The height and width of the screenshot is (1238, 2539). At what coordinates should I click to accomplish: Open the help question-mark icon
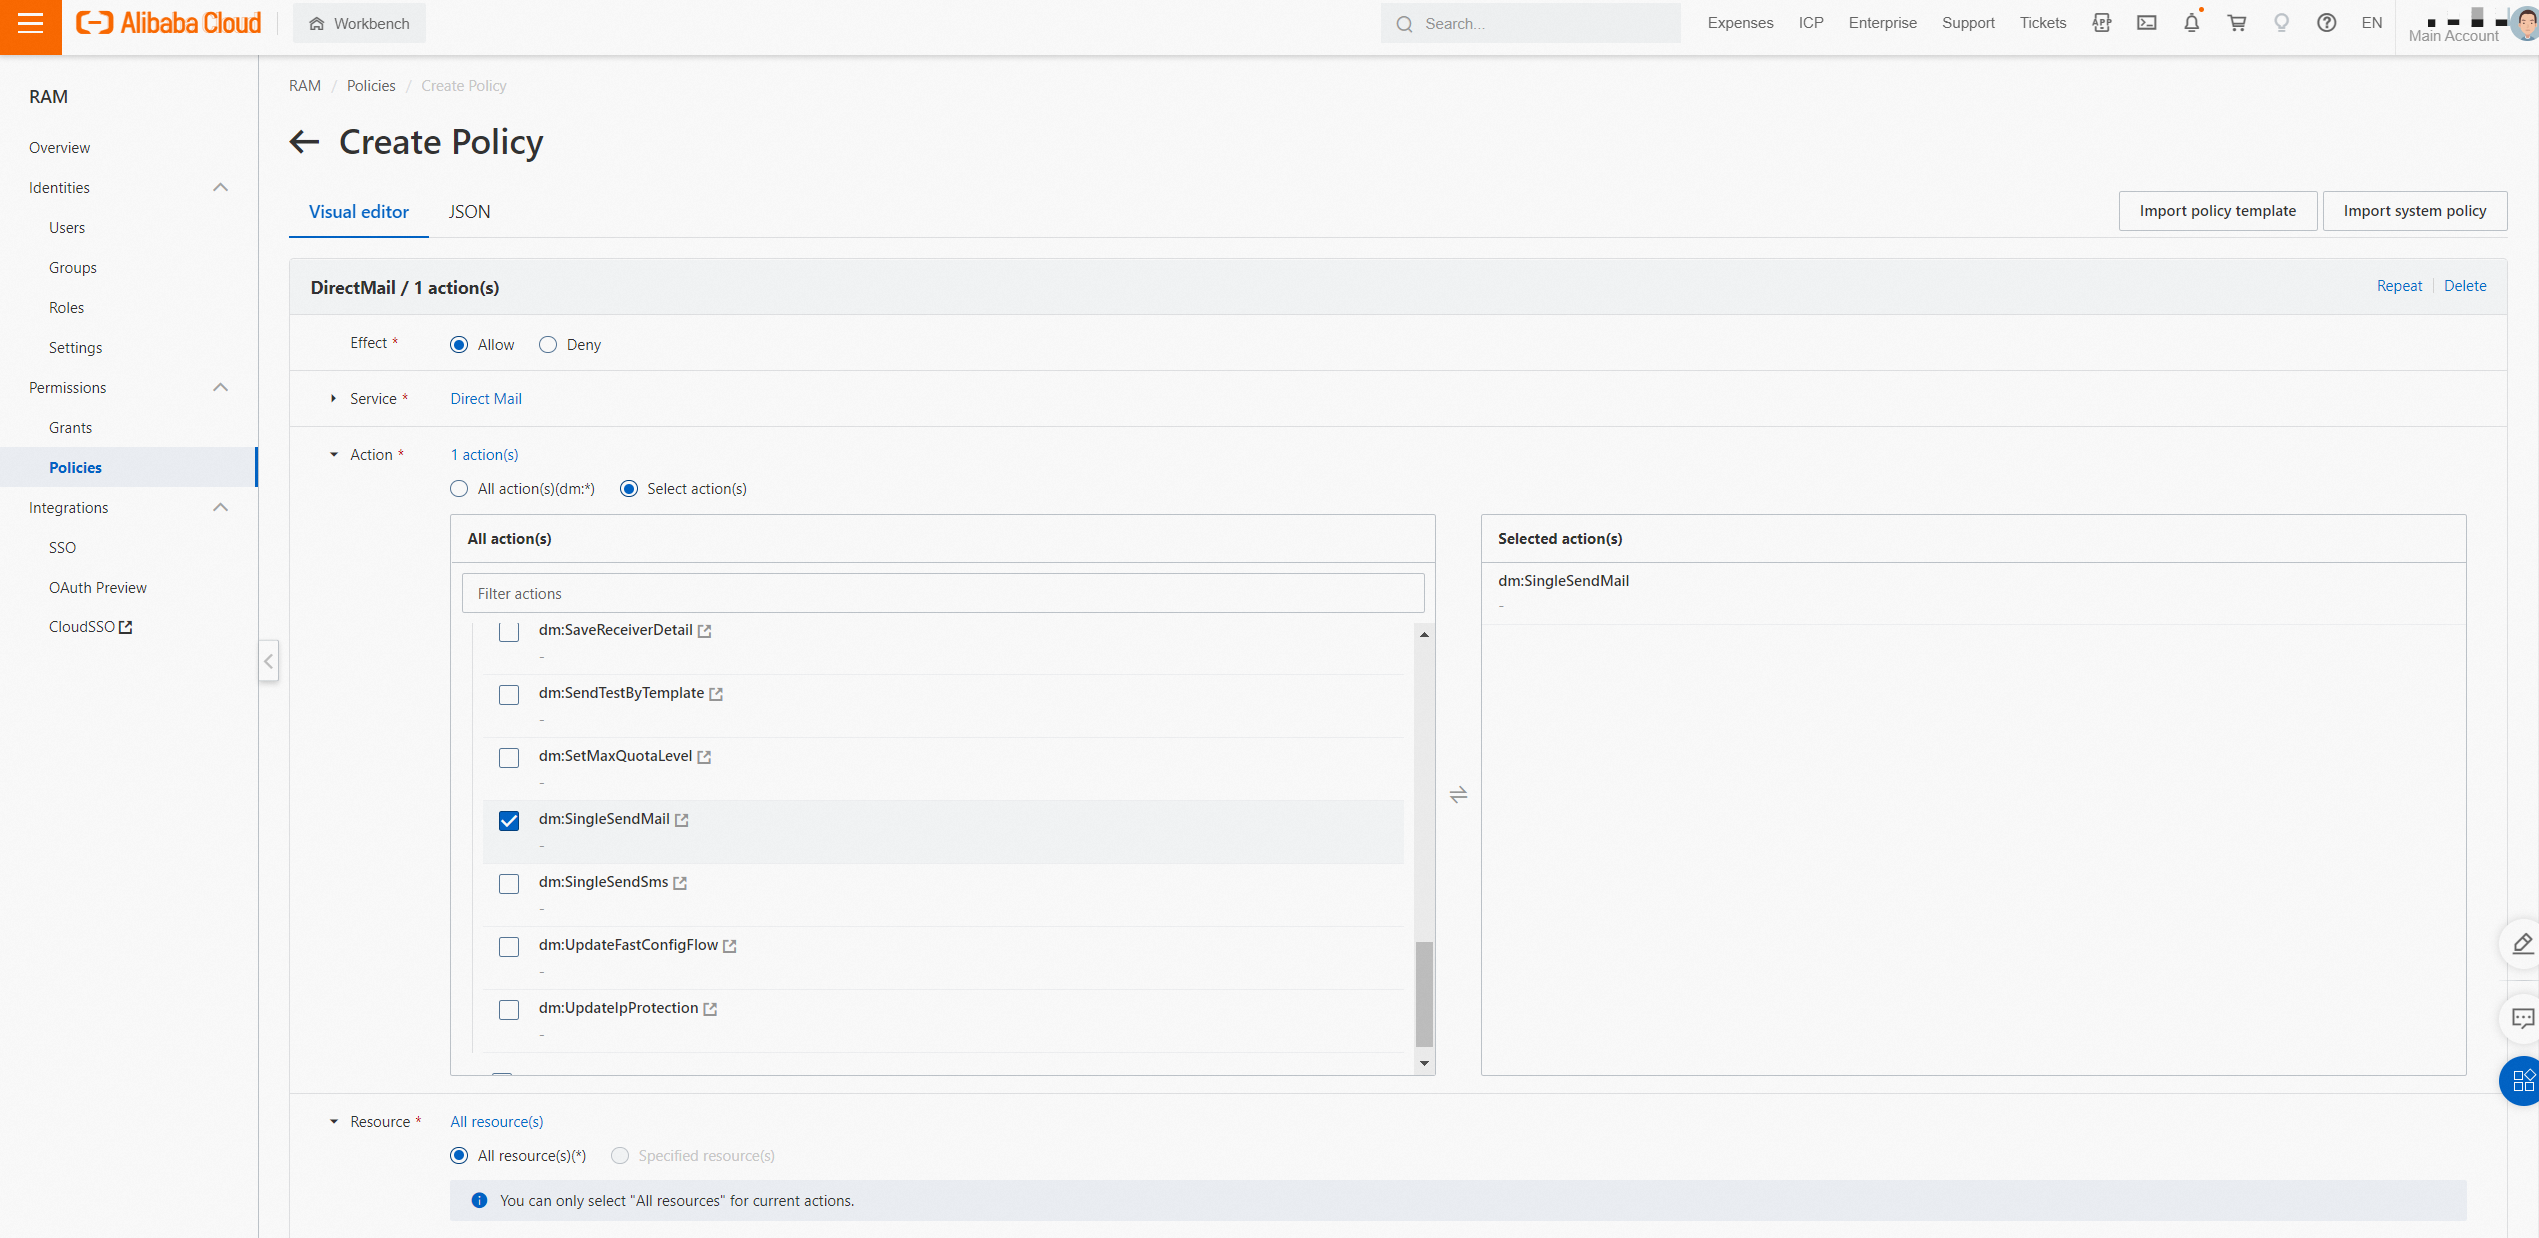tap(2327, 23)
